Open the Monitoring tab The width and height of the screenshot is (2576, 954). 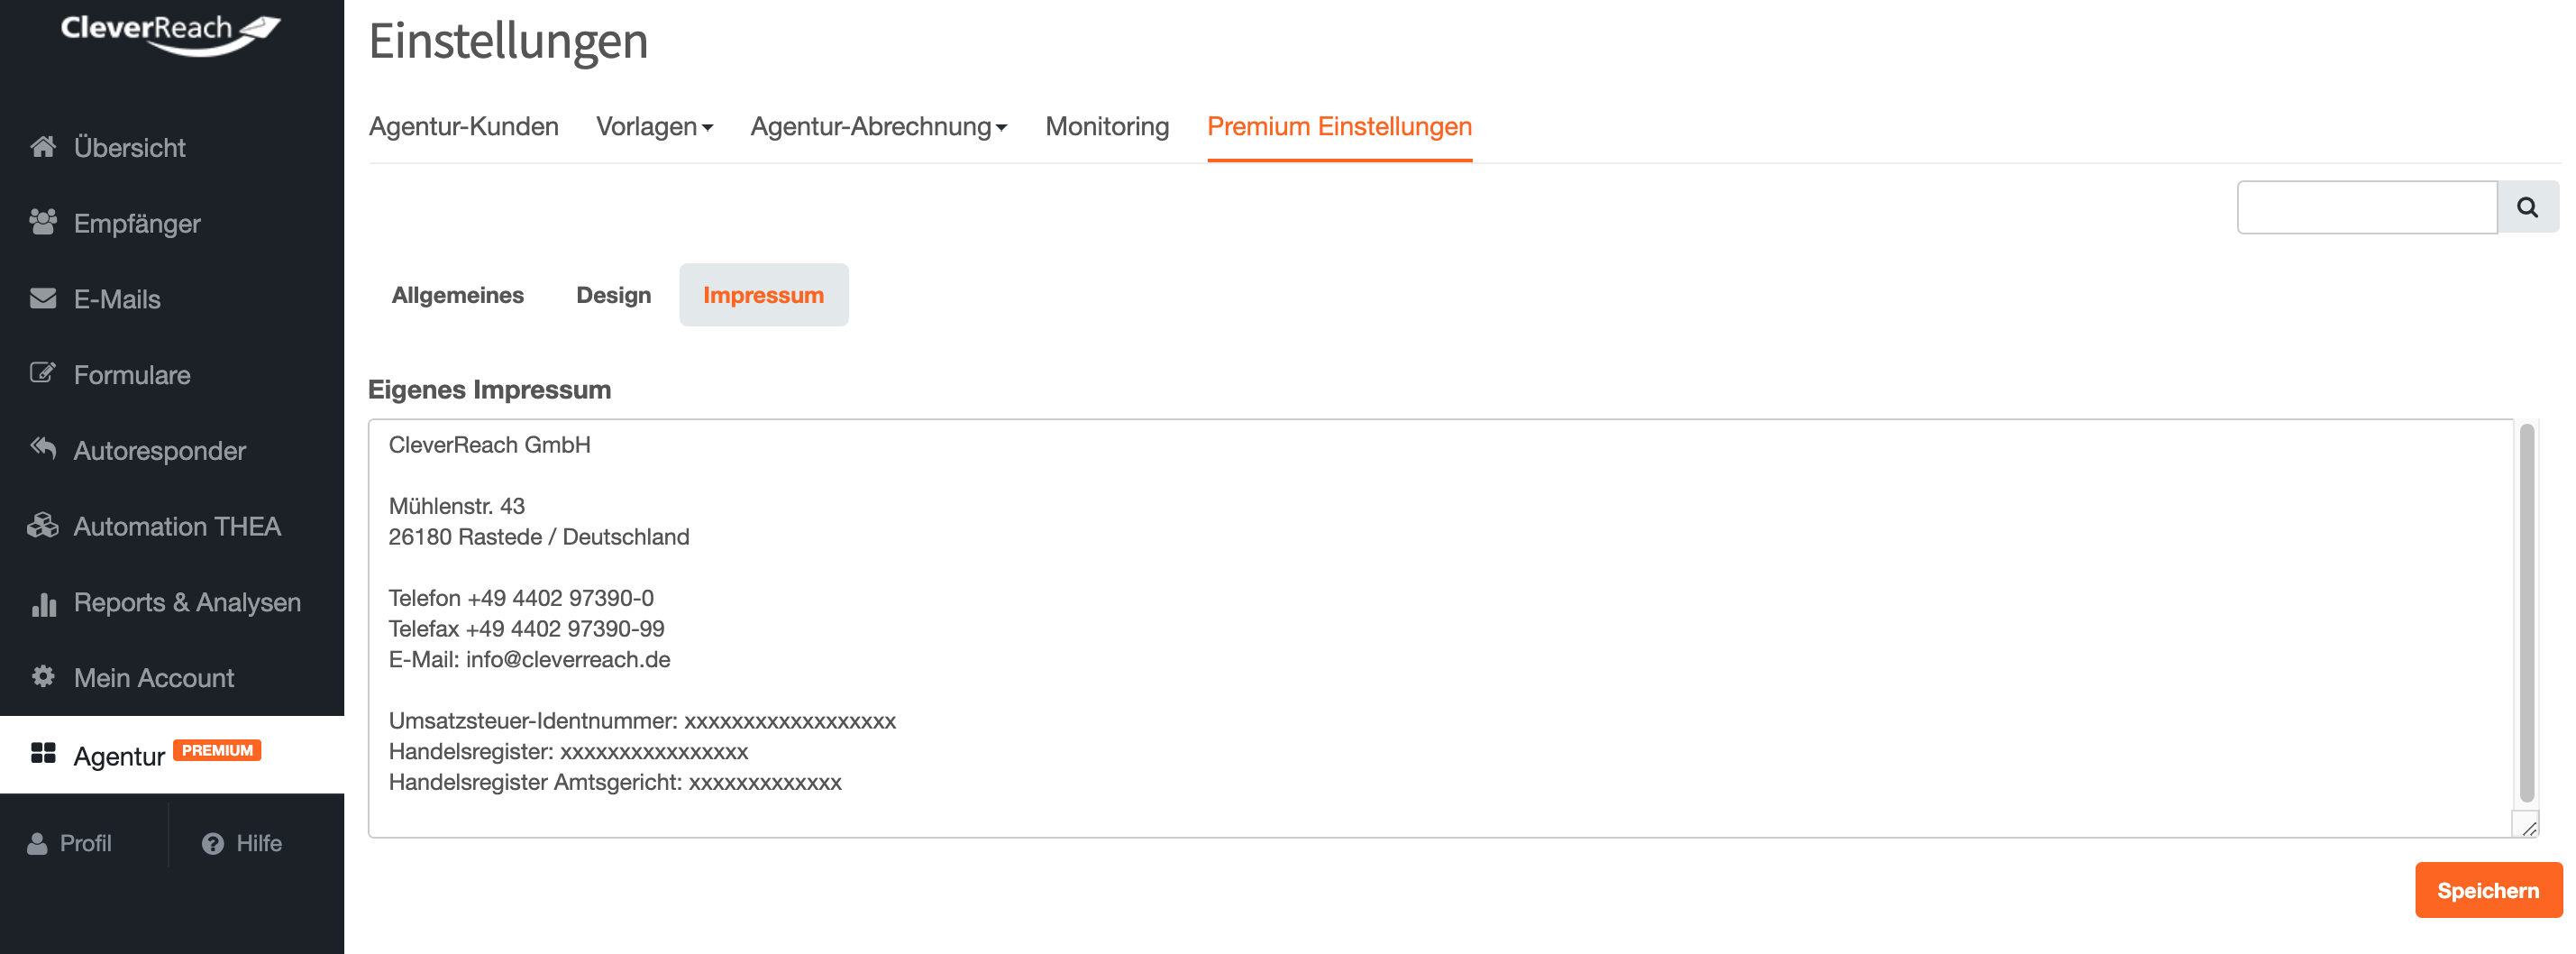pyautogui.click(x=1106, y=127)
